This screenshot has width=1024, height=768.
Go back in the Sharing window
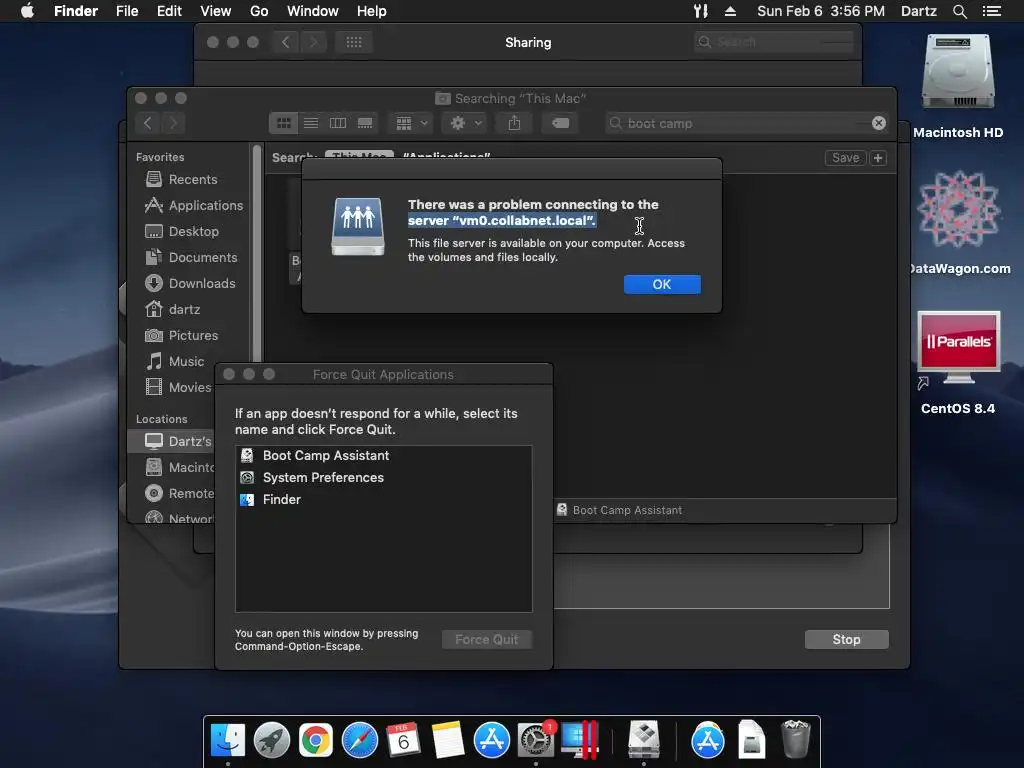(285, 42)
